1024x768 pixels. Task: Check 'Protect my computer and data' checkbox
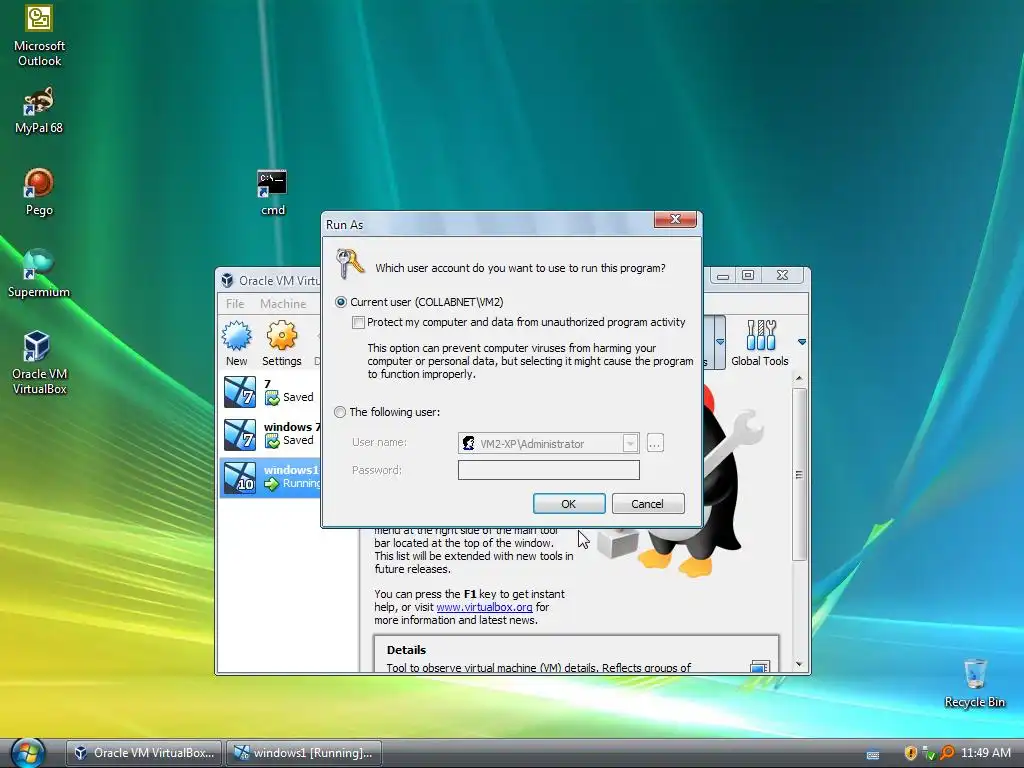[358, 322]
